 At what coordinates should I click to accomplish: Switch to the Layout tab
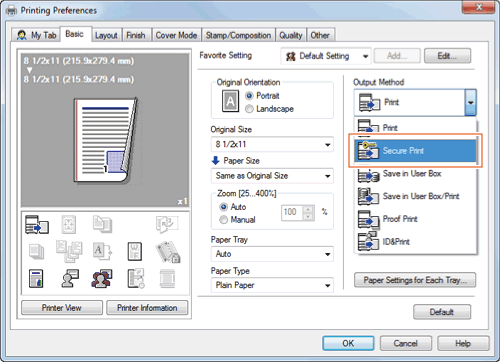[106, 35]
